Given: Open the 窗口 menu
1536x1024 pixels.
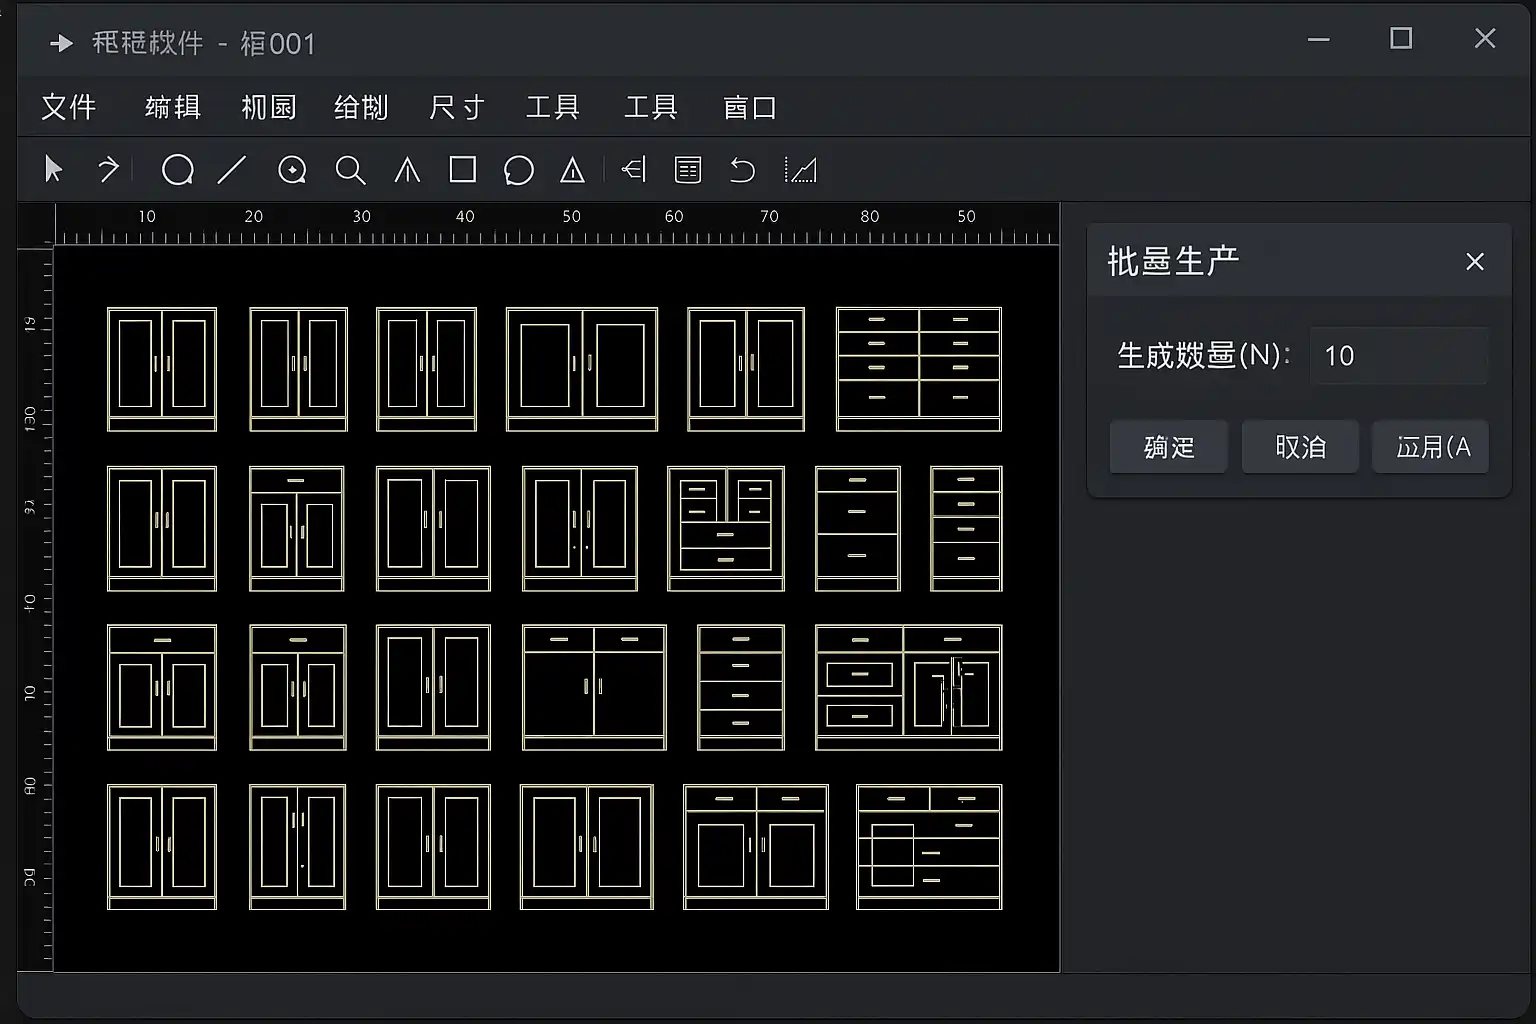Looking at the screenshot, I should click(x=750, y=107).
